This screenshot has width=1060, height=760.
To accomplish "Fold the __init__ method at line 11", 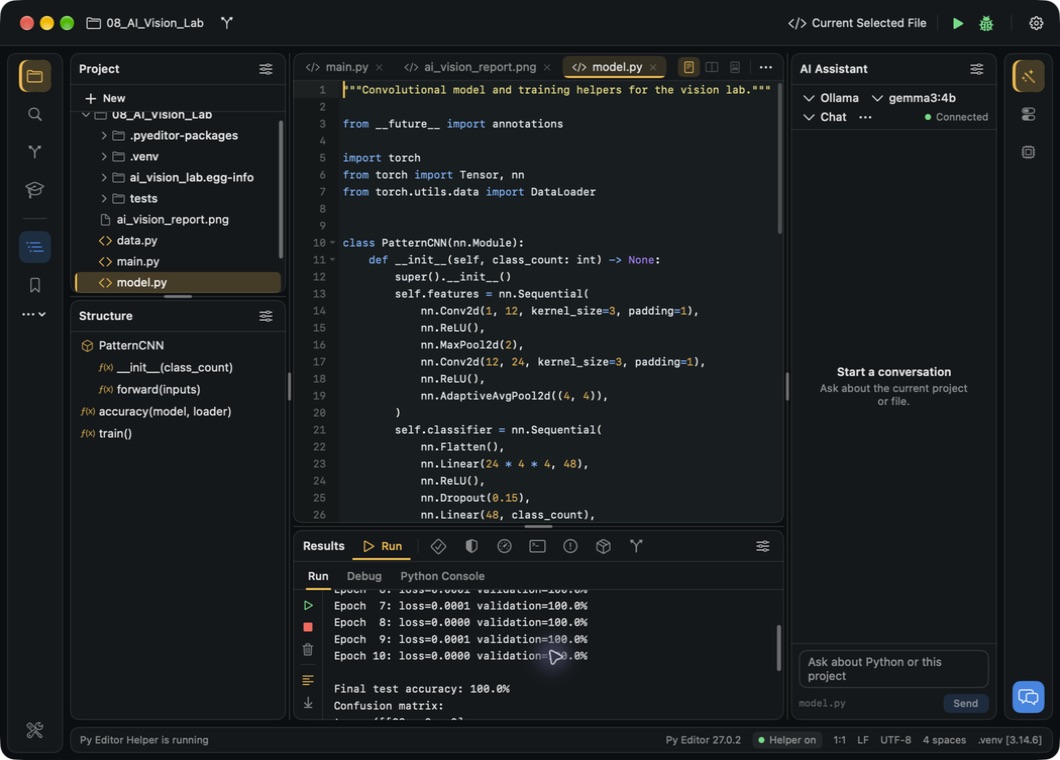I will [333, 260].
